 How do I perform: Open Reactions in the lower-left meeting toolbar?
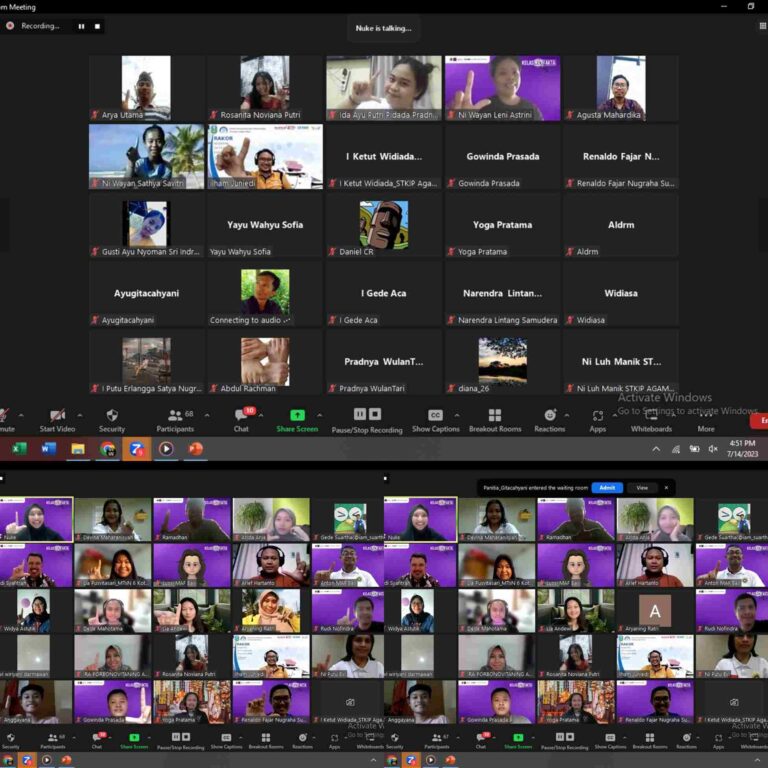[x=303, y=741]
